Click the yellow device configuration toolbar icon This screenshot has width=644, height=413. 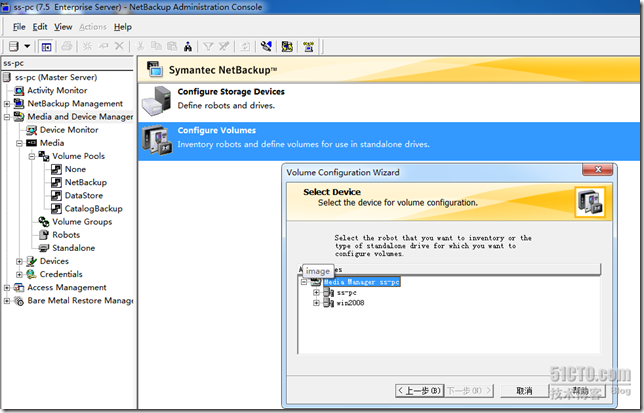(x=287, y=46)
